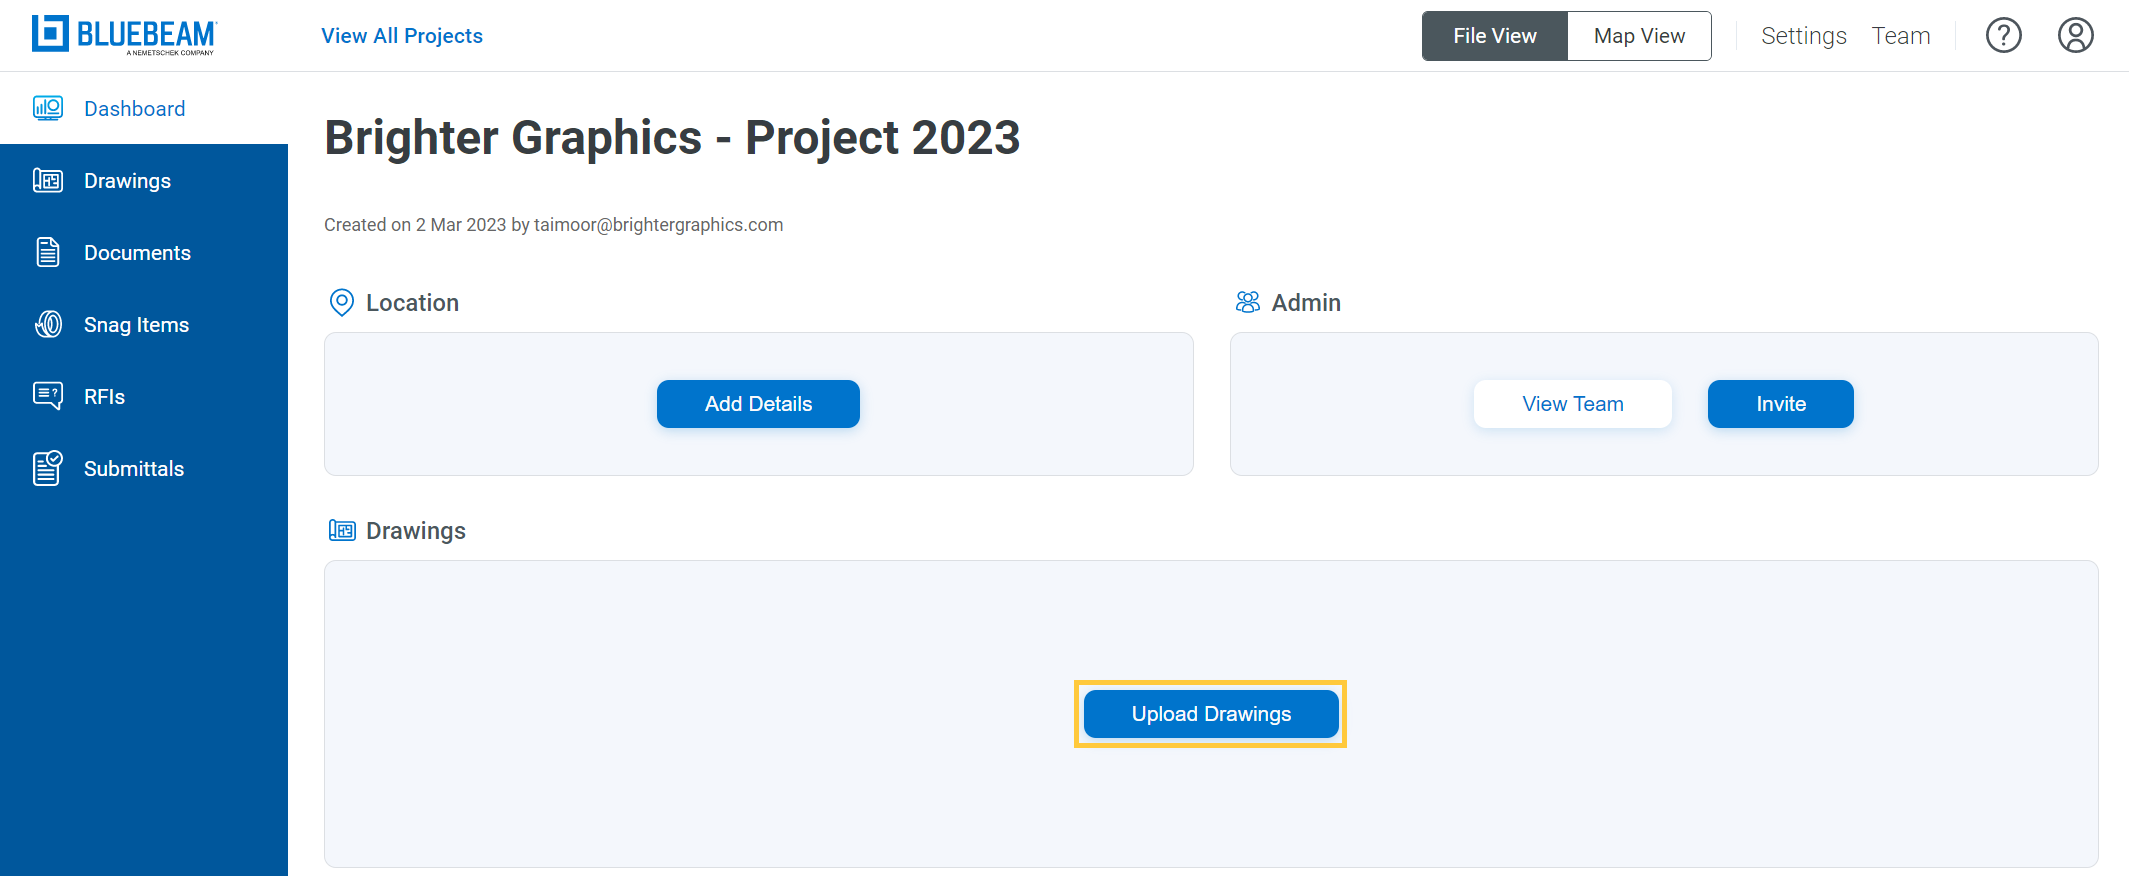Open Team in the top bar

(x=1901, y=36)
